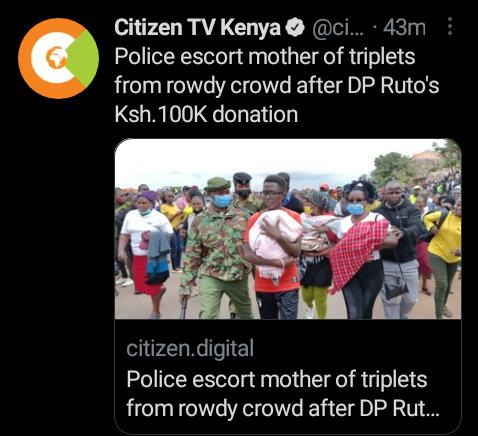Tap the officer wearing black peaked cap
The height and width of the screenshot is (436, 478).
pyautogui.click(x=242, y=191)
